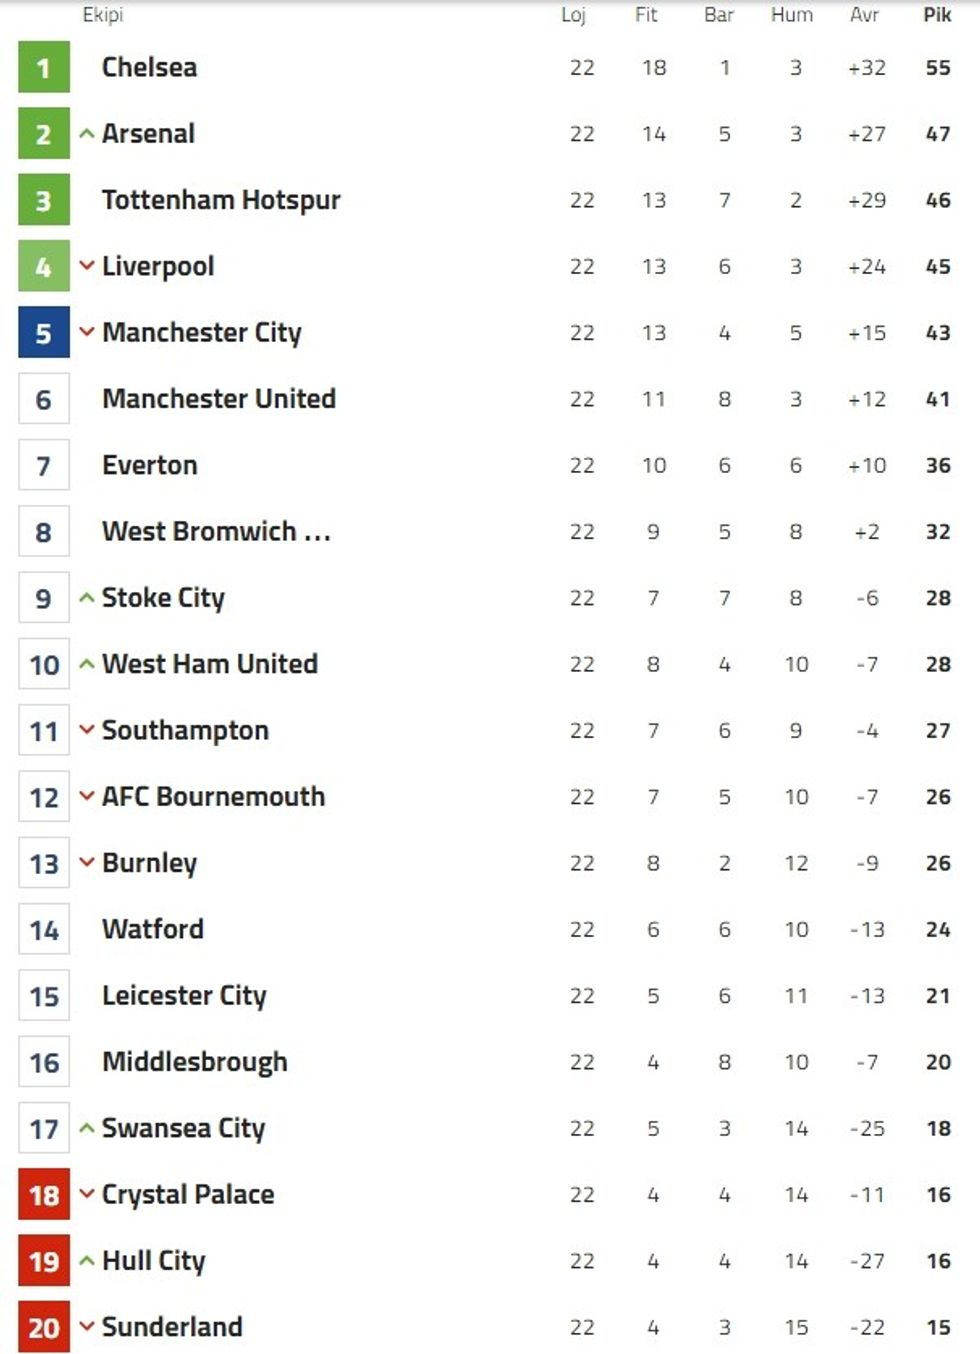This screenshot has height=1354, width=980.
Task: Click the Ekipi column header
Action: click(x=103, y=14)
